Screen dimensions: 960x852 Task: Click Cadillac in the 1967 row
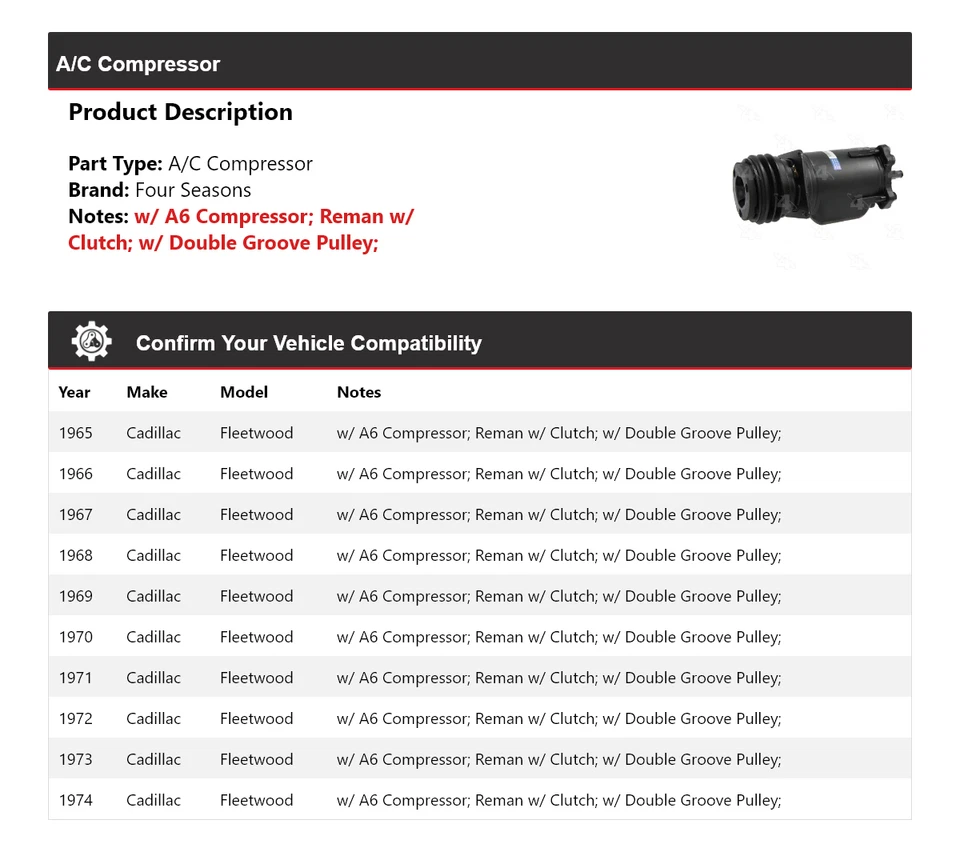point(154,515)
